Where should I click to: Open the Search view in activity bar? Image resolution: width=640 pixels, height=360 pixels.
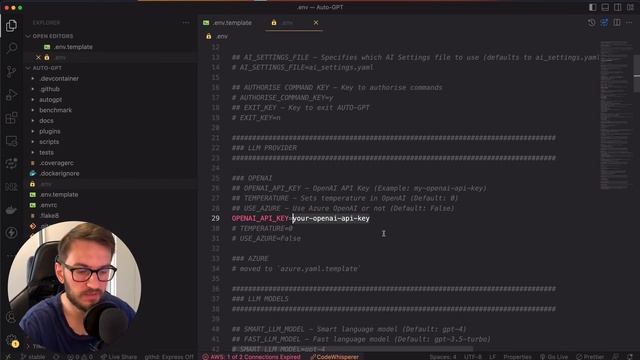(11, 48)
